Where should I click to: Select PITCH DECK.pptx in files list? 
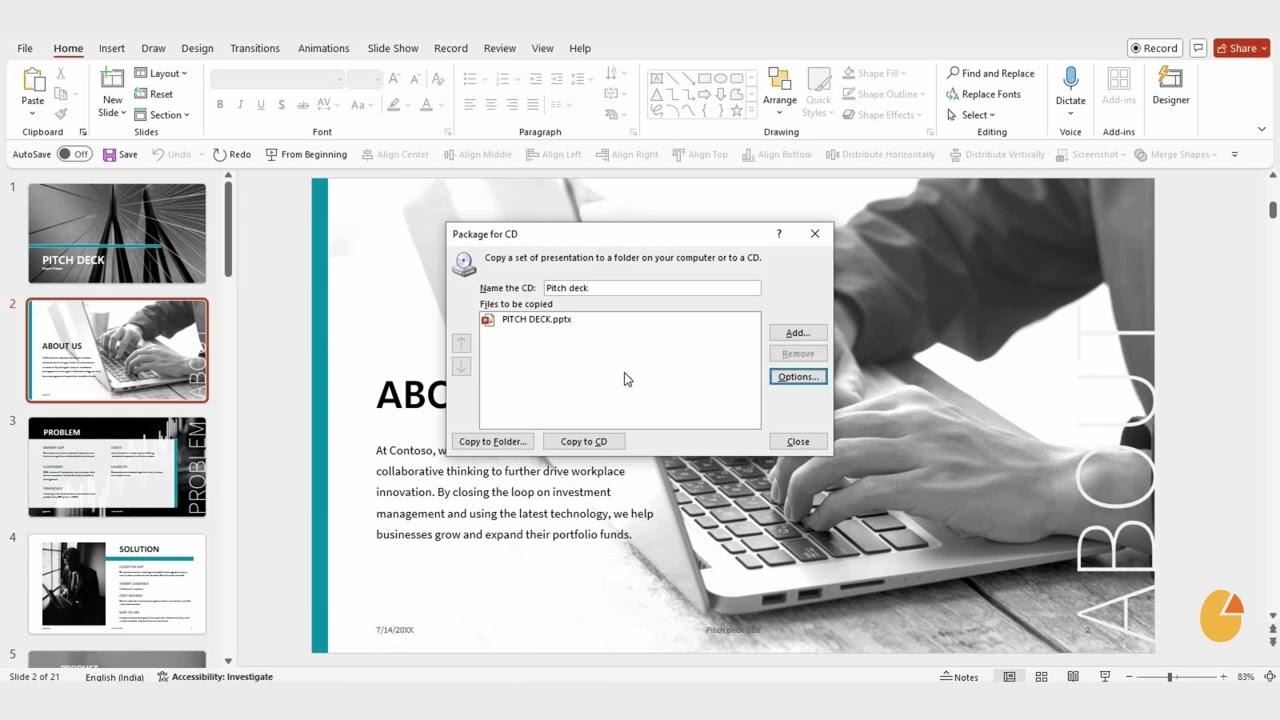tap(527, 320)
